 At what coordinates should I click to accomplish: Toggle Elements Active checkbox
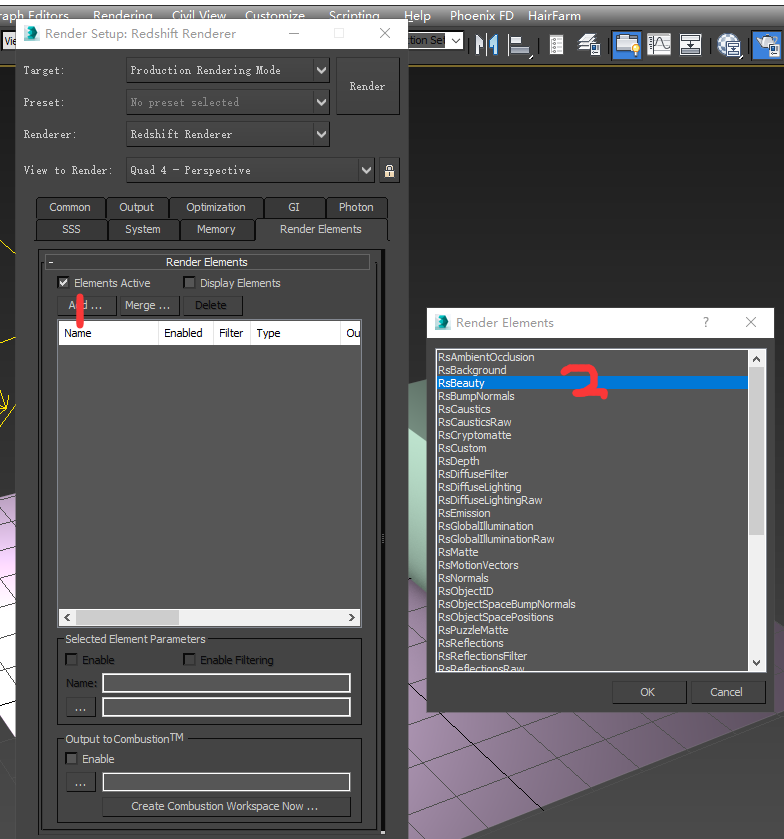(x=63, y=283)
